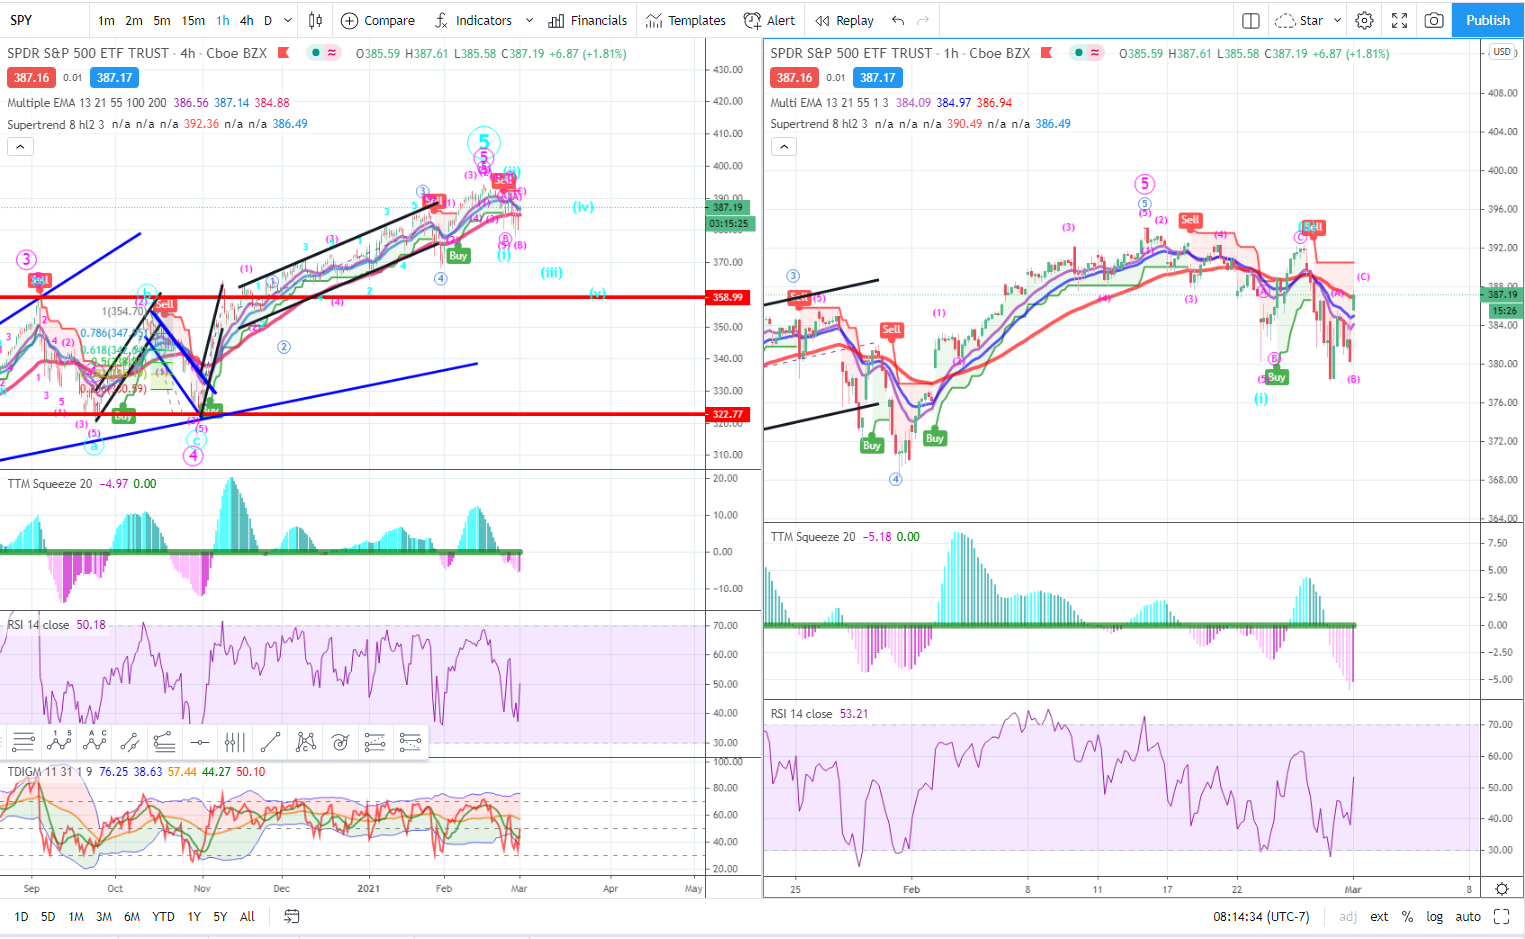Toggle adj dividend adjustment
This screenshot has height=939, width=1525.
pos(1348,916)
